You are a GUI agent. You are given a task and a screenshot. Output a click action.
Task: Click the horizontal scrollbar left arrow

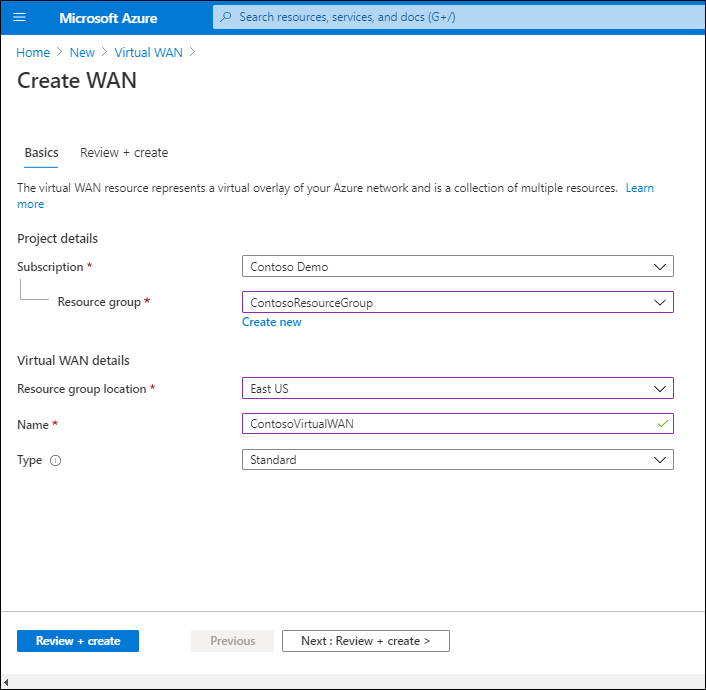[x=6, y=682]
